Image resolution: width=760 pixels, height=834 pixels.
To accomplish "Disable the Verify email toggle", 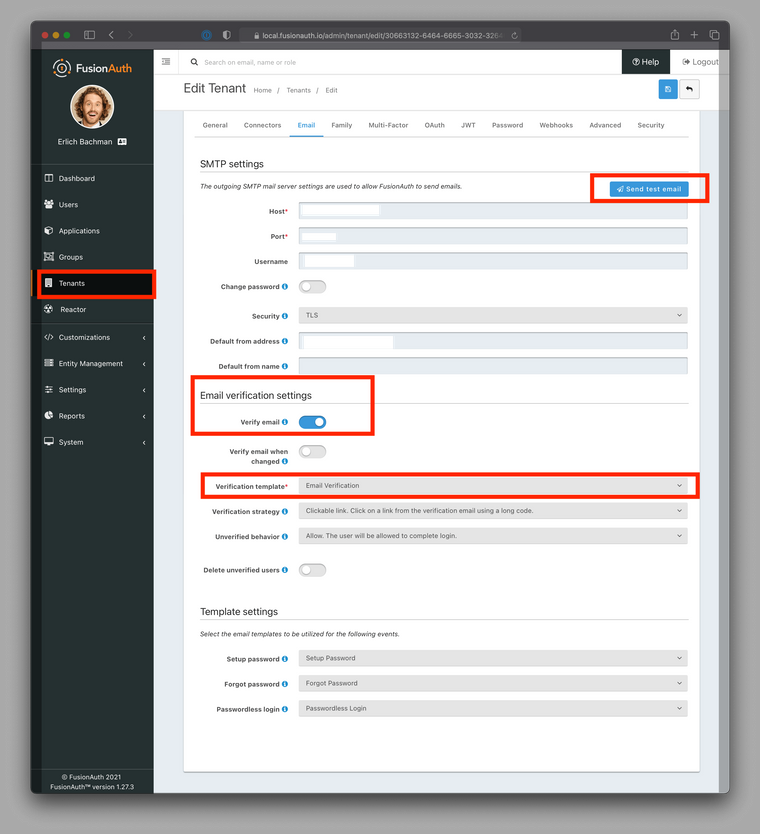I will point(312,422).
